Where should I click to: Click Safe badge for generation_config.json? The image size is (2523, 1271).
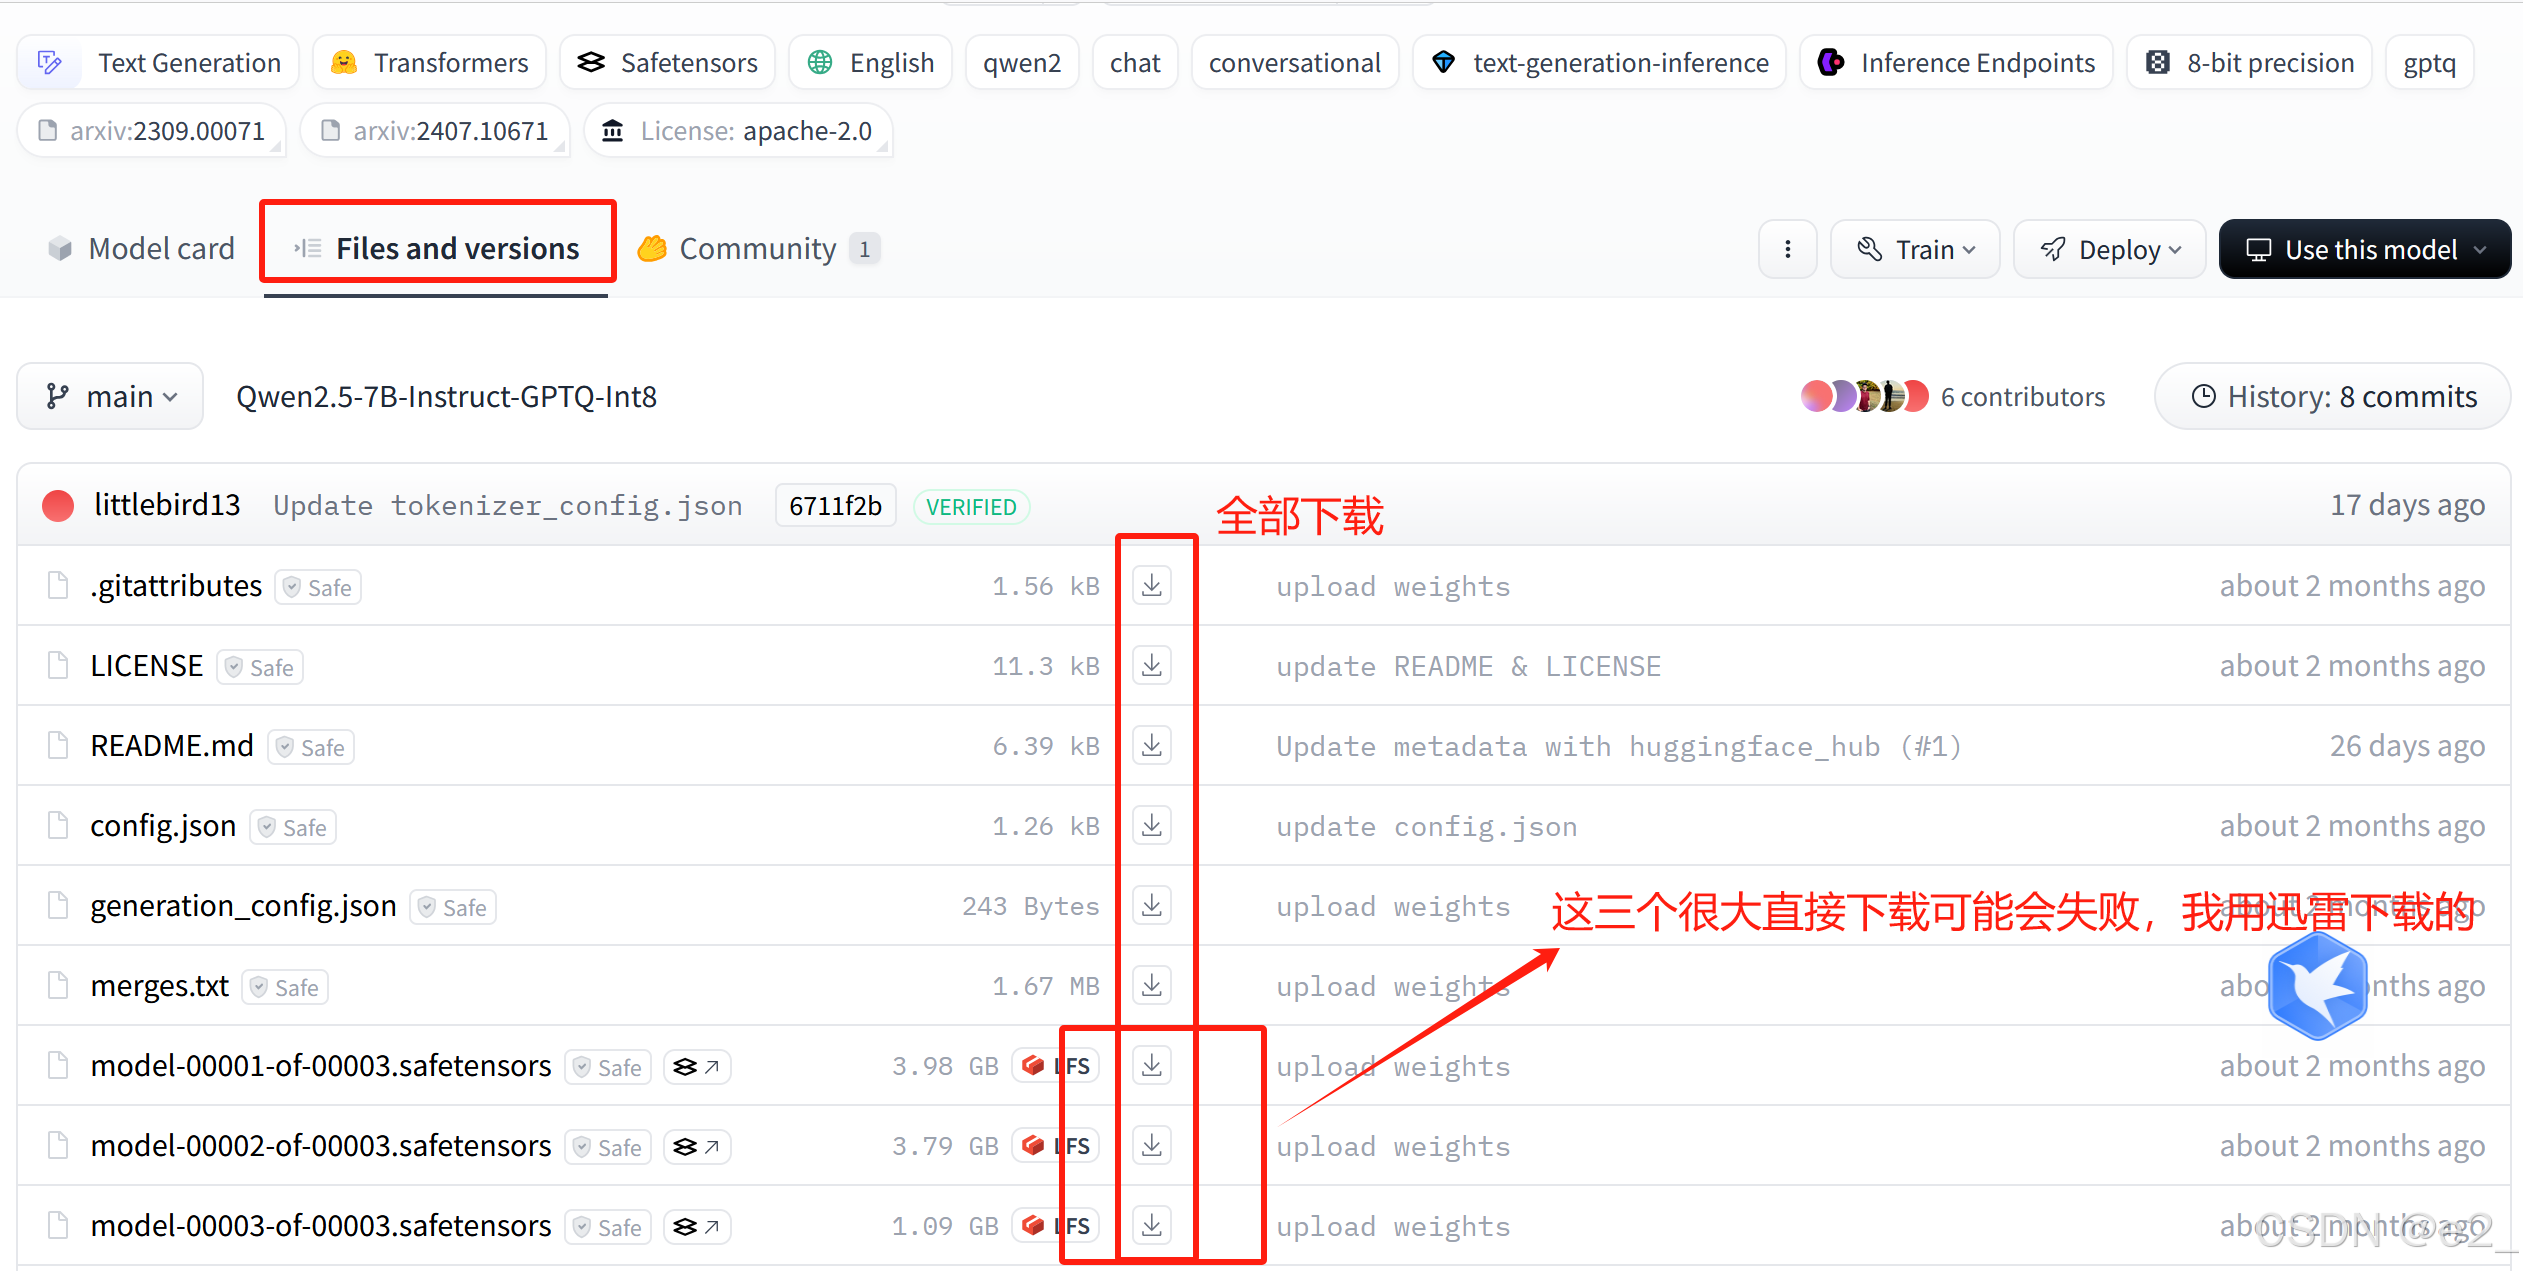click(453, 907)
